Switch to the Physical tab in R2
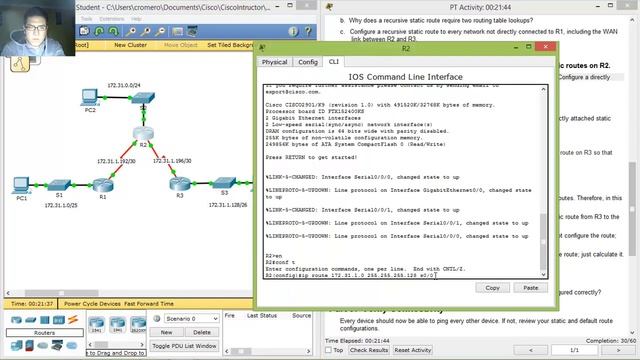Screen dimensions: 640x360 click(274, 62)
